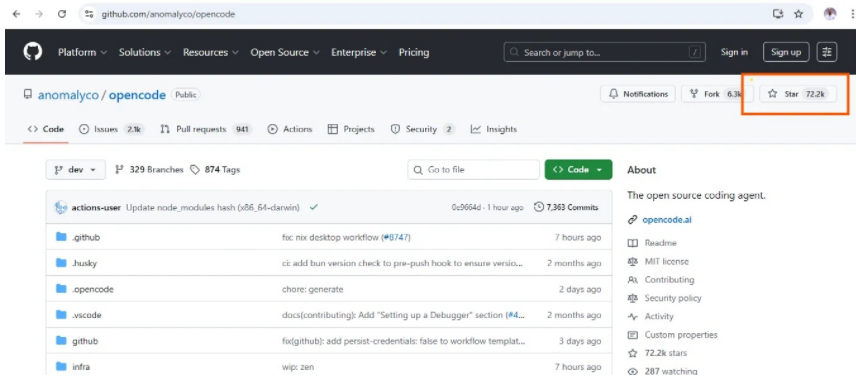Open the 287 watching link
Screen dimensions: 856x389
[671, 372]
